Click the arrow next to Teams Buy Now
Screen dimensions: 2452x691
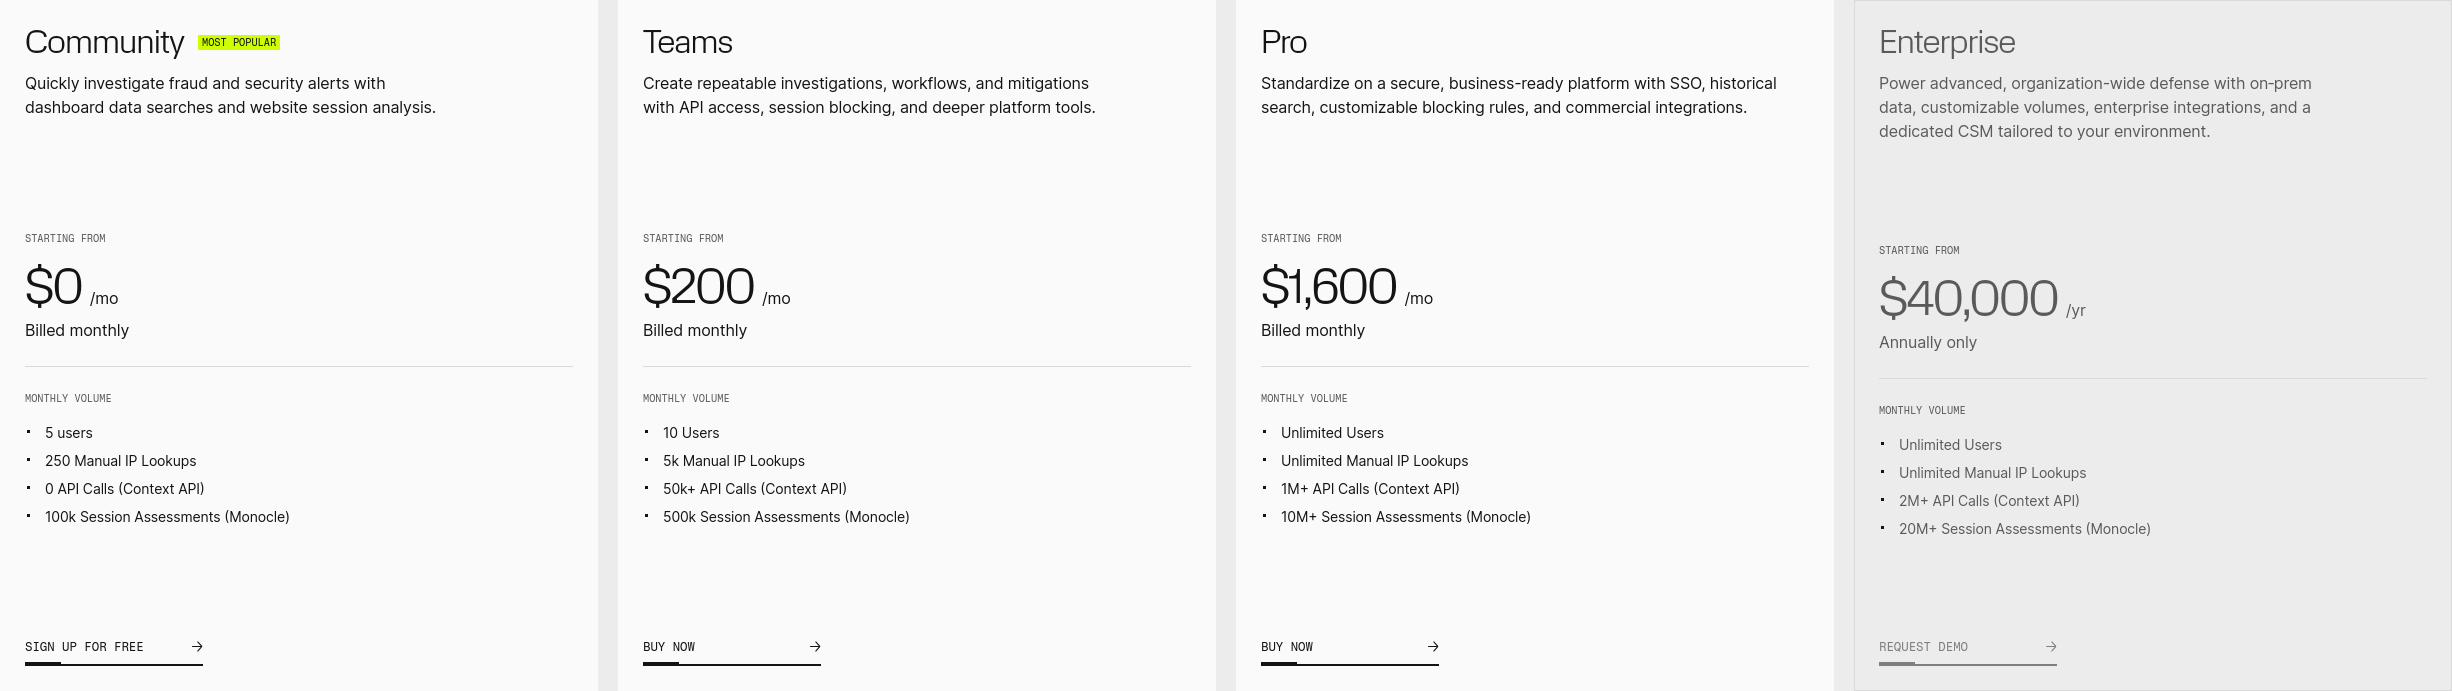(x=815, y=647)
